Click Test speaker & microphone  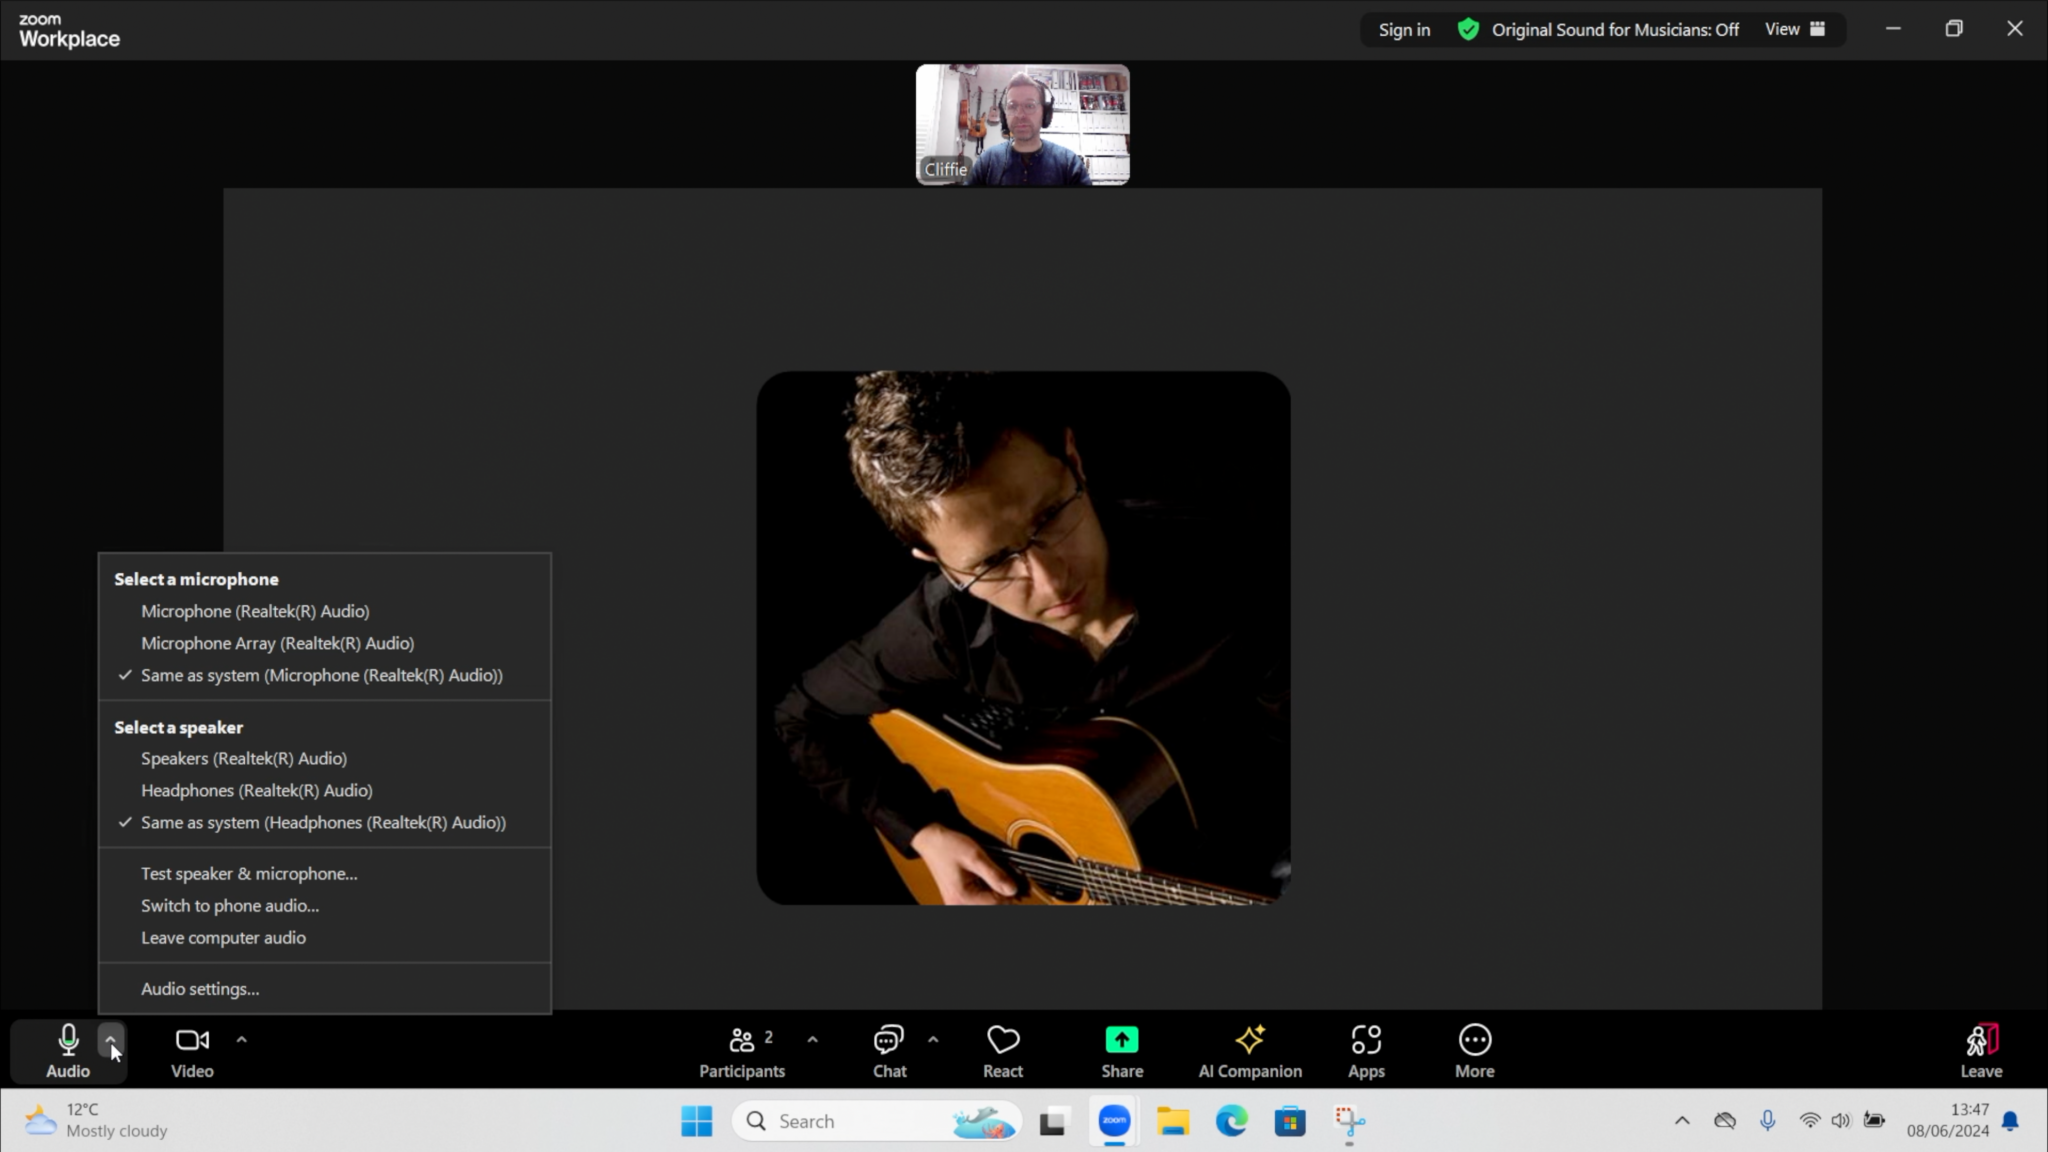click(x=249, y=873)
